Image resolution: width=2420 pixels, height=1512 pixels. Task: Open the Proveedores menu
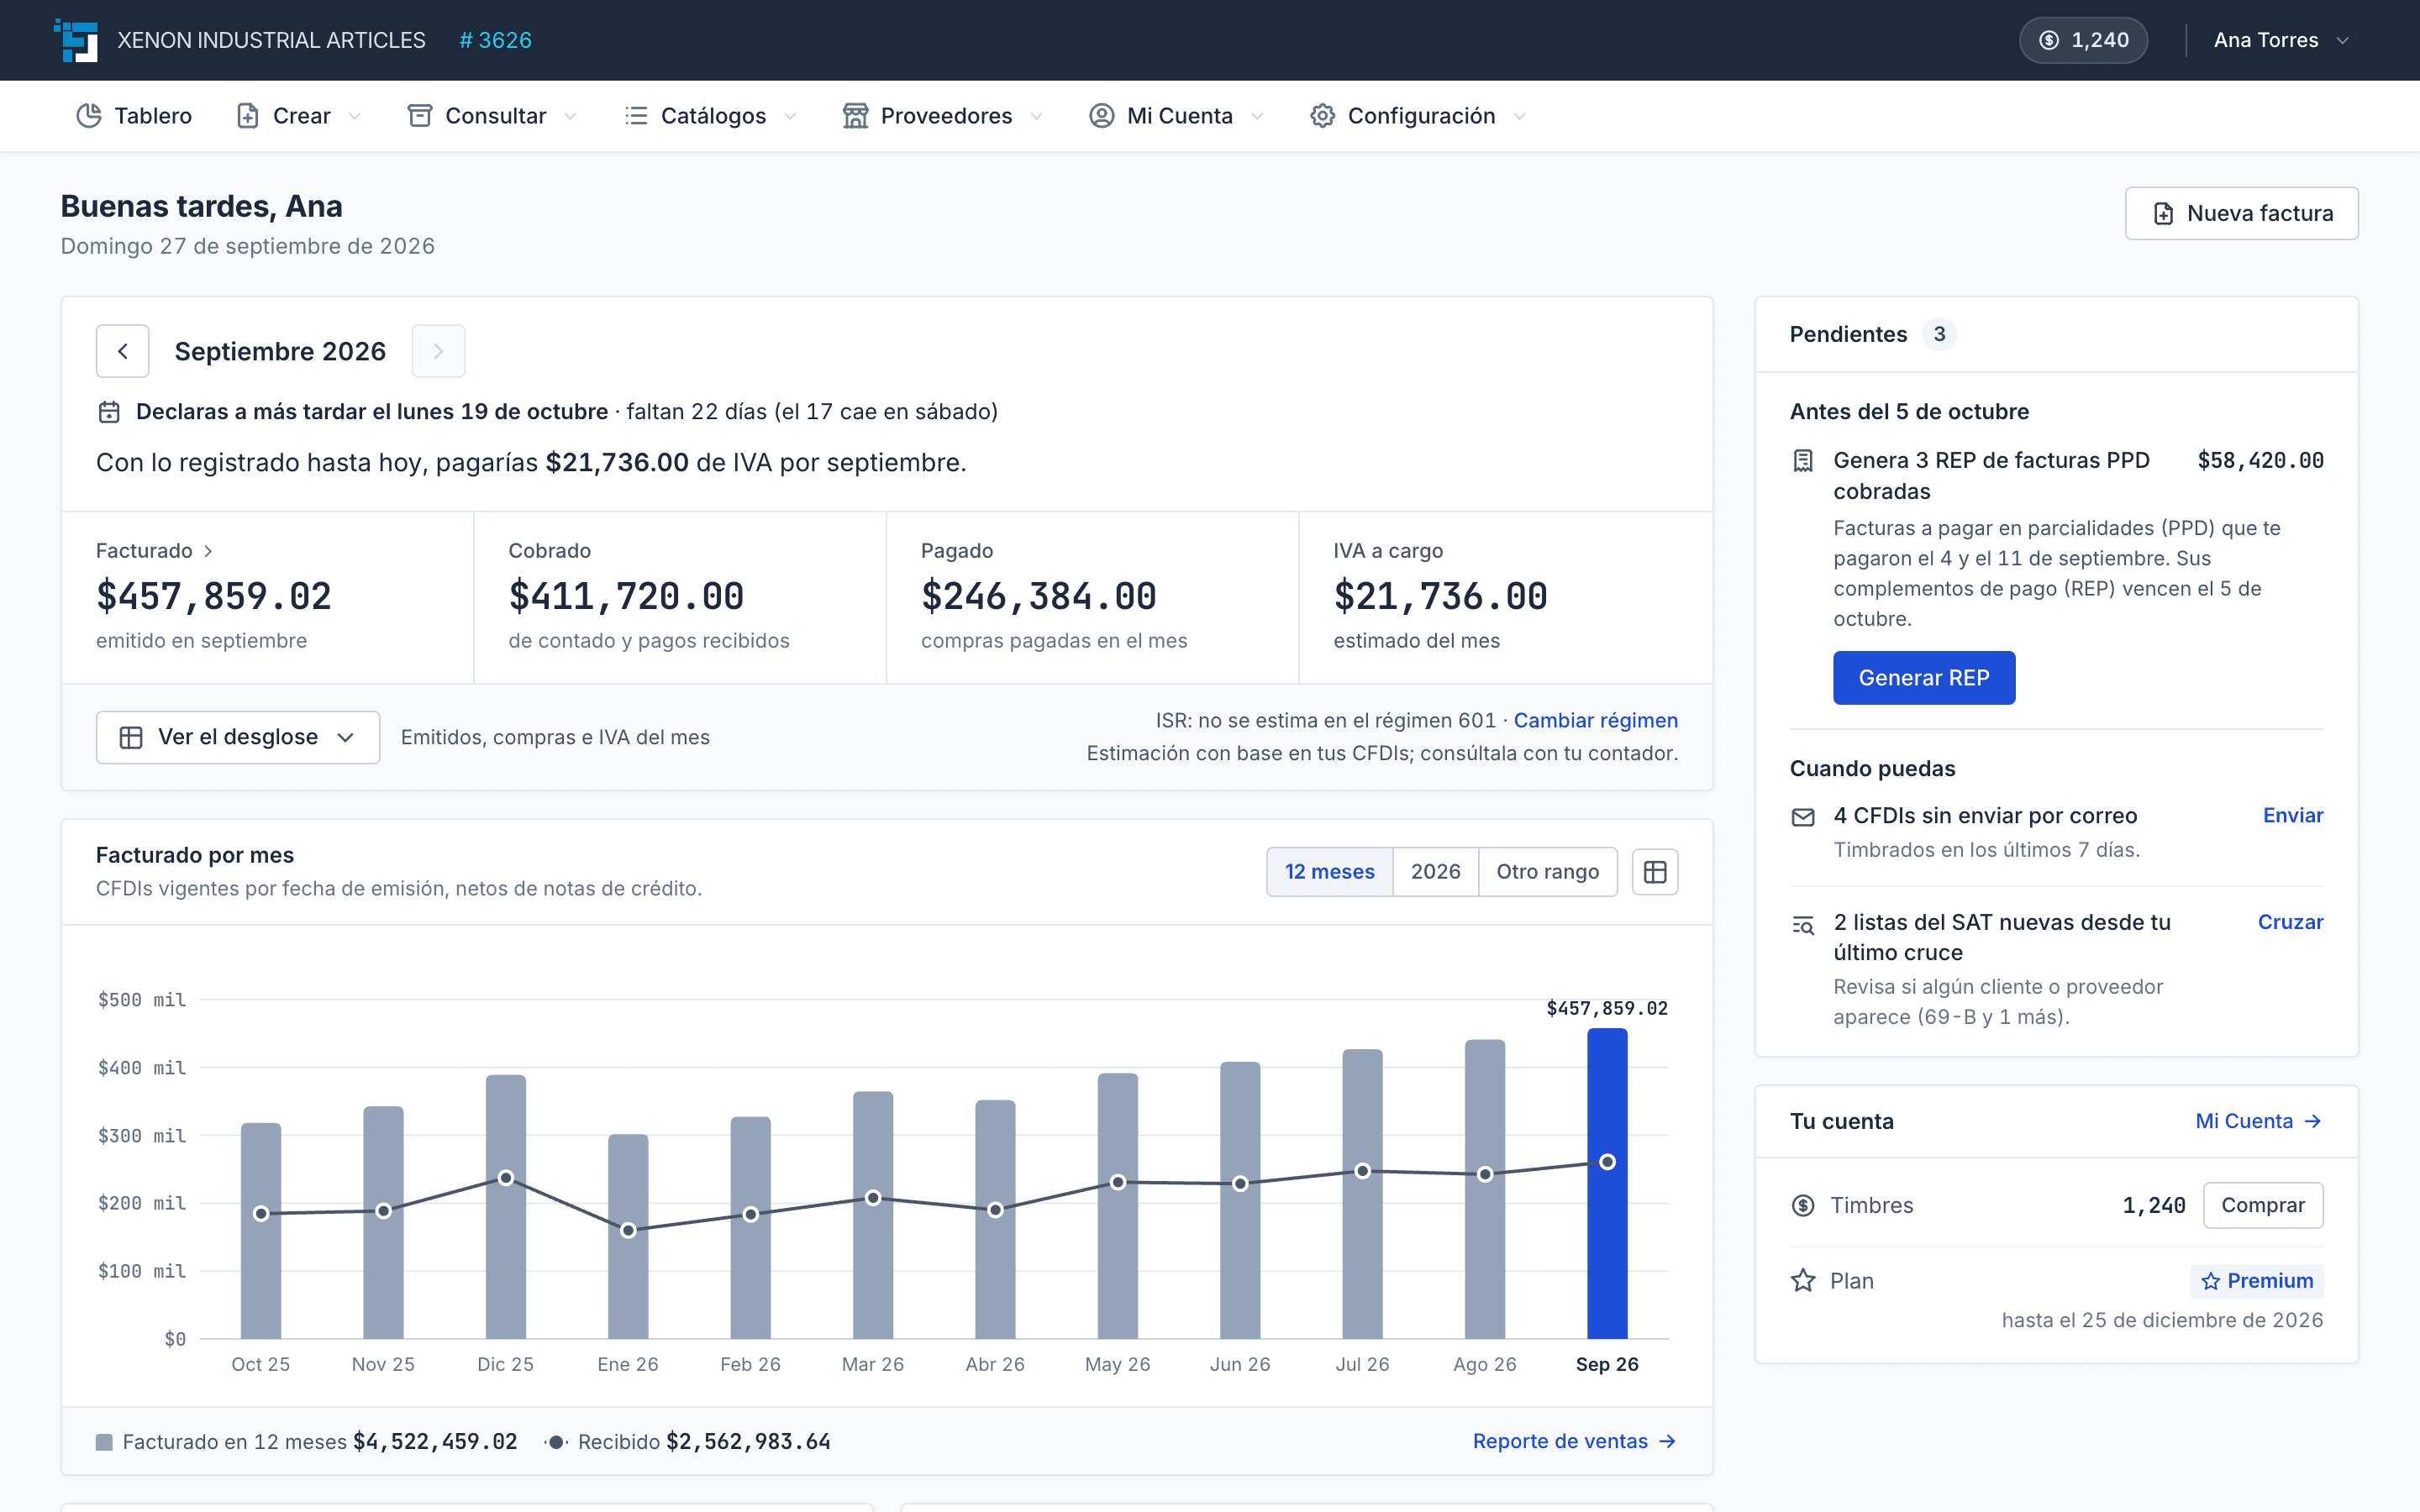[x=943, y=116]
